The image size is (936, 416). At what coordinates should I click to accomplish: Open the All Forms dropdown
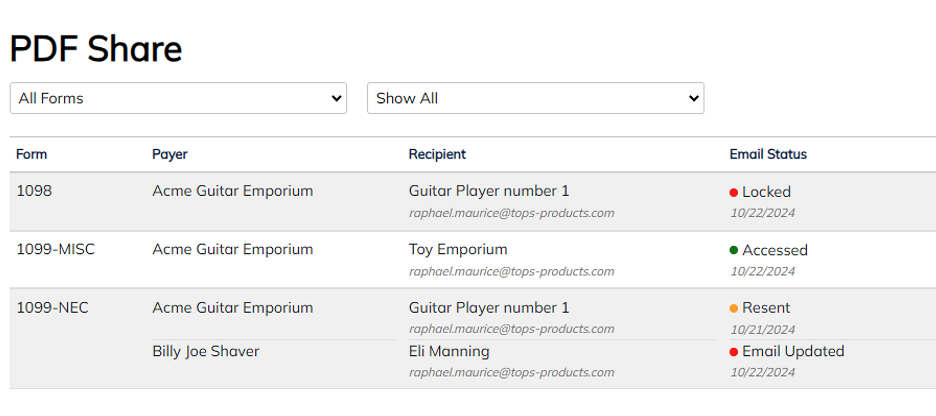pos(178,98)
